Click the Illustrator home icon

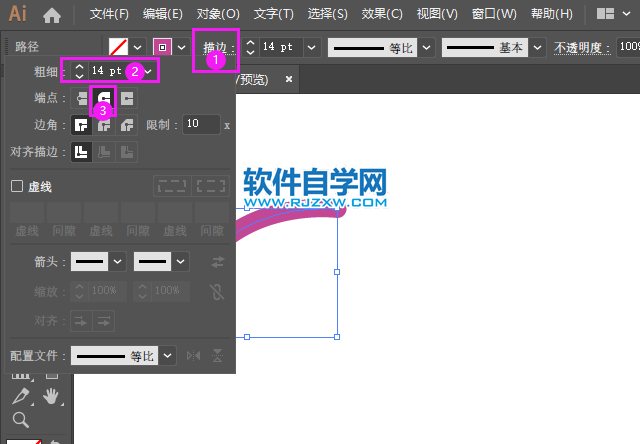(x=52, y=16)
